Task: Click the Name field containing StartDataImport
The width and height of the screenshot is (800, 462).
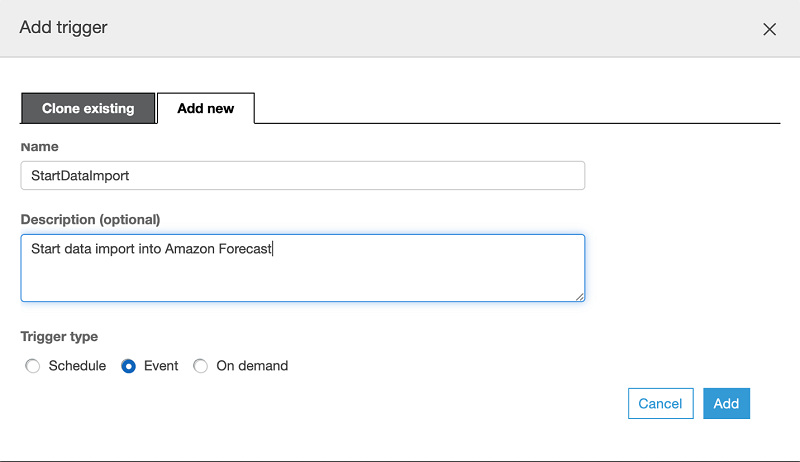Action: point(302,175)
